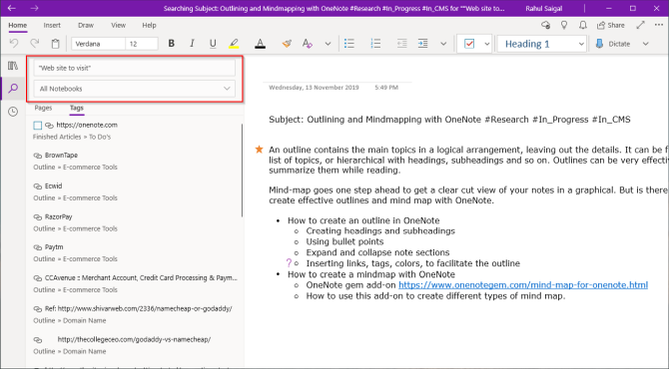This screenshot has width=669, height=369.
Task: Click the page subject title text
Action: point(450,119)
